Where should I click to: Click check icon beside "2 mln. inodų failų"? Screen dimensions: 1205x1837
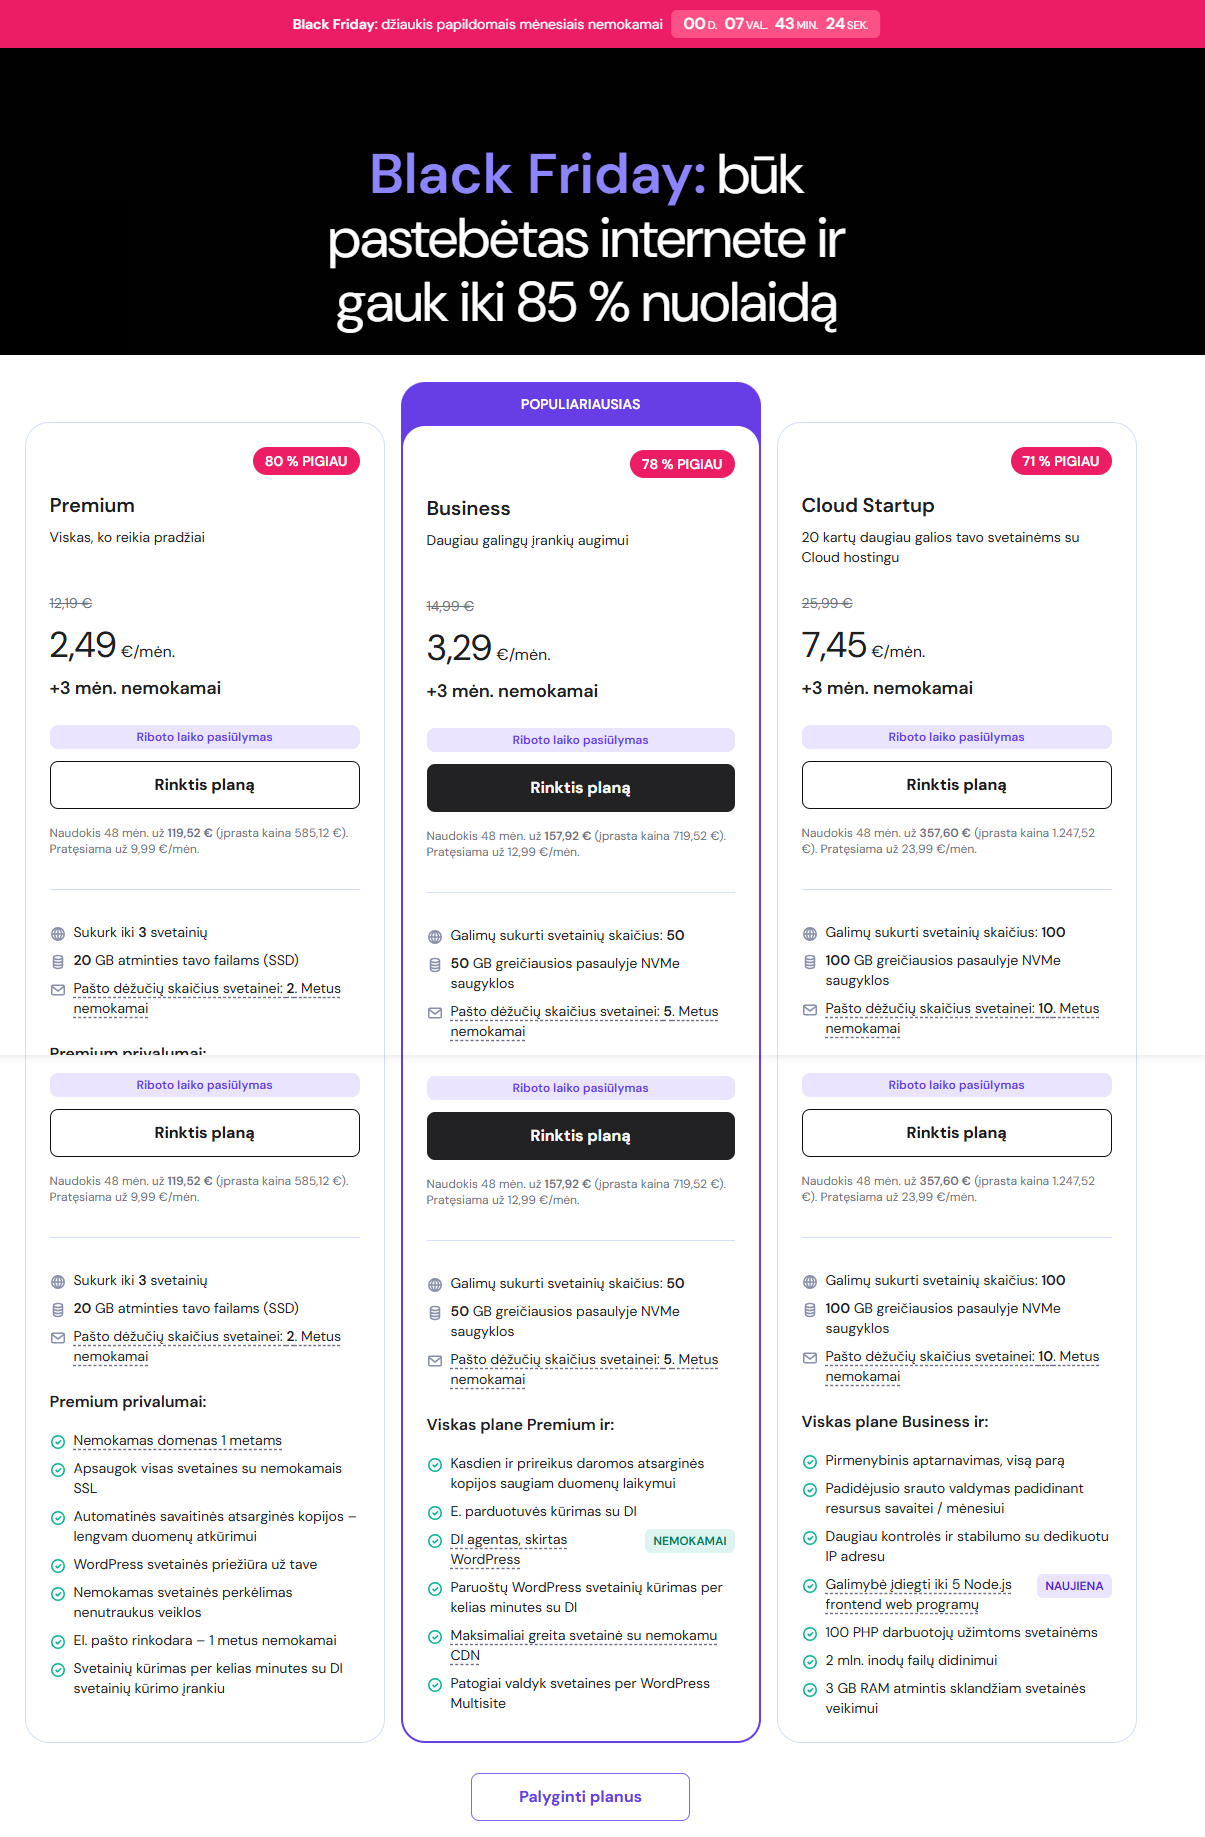pyautogui.click(x=810, y=1662)
